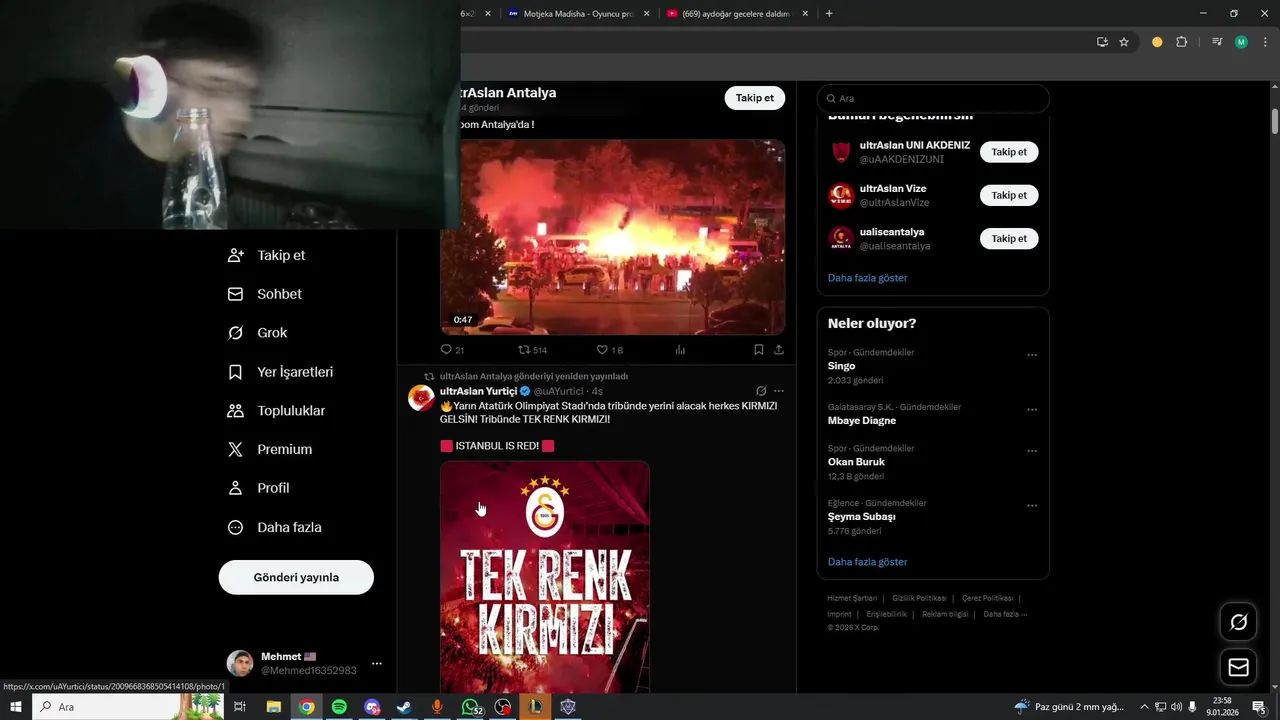Open League of Legends taskbar icon

click(x=535, y=707)
